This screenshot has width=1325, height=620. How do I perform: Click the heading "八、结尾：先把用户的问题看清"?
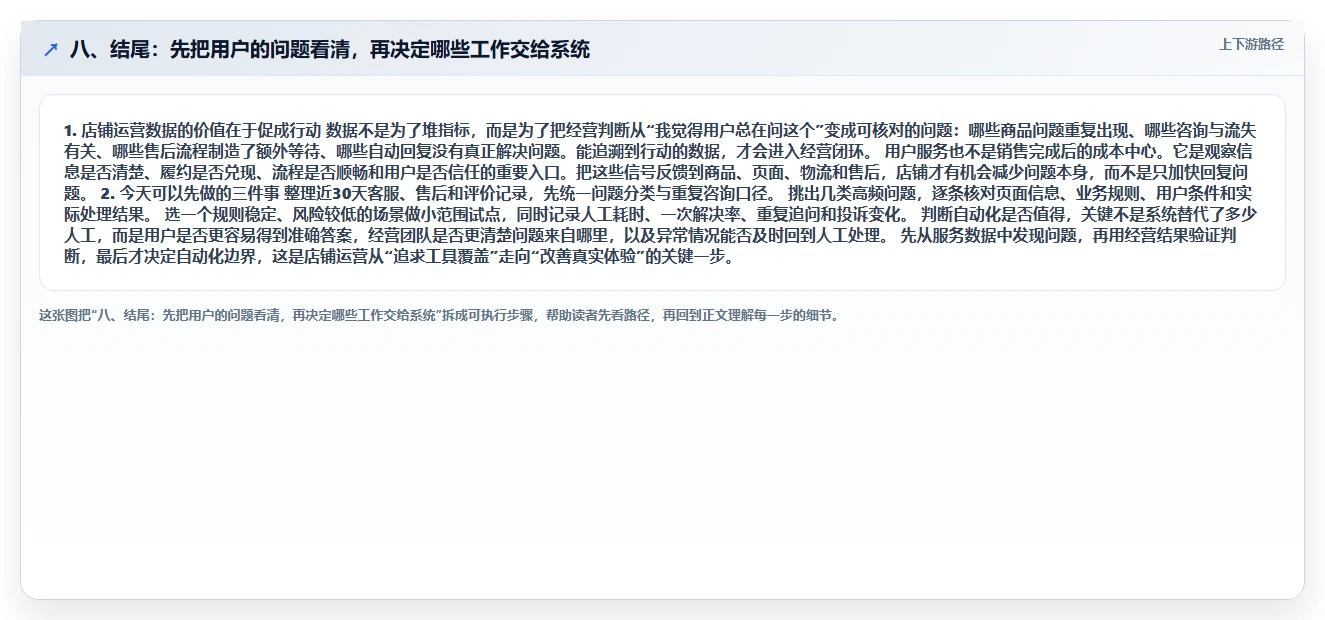330,49
